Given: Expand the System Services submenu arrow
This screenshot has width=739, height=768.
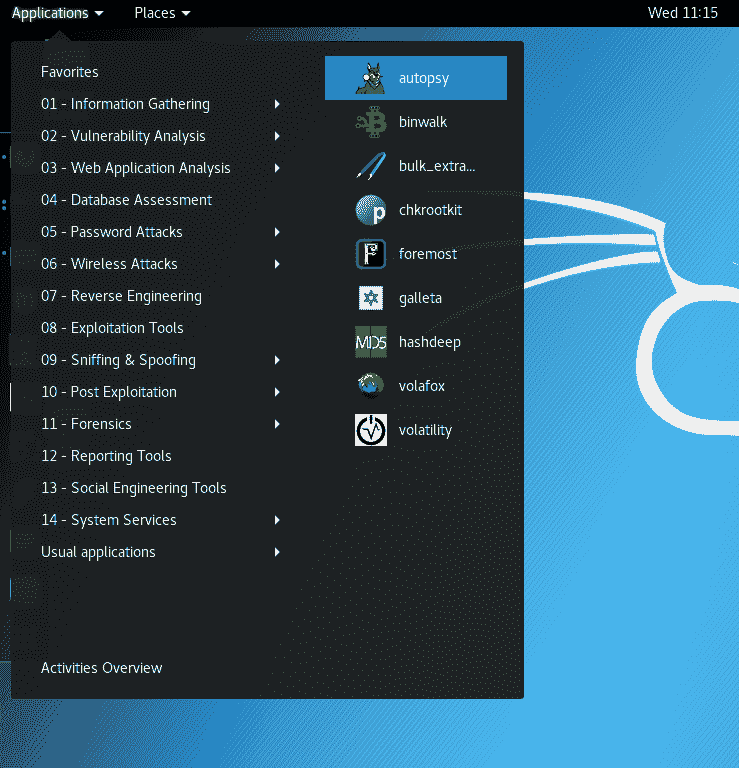Looking at the screenshot, I should [x=277, y=520].
